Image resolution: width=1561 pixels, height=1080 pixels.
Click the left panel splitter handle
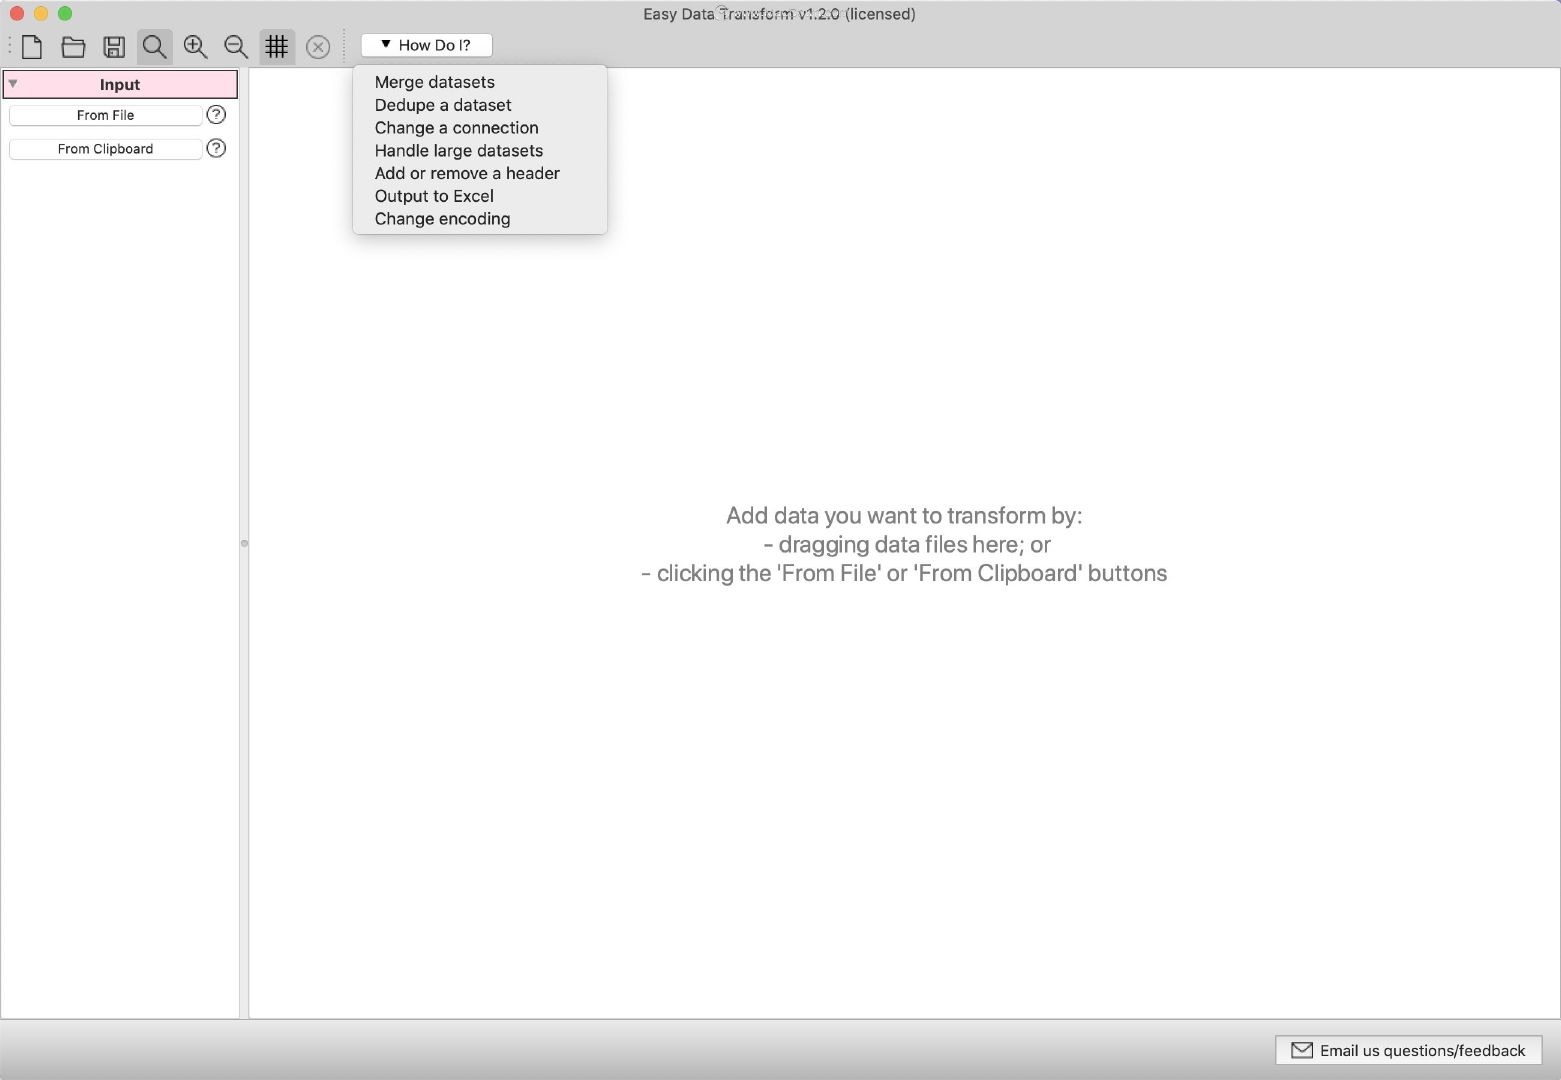click(244, 544)
